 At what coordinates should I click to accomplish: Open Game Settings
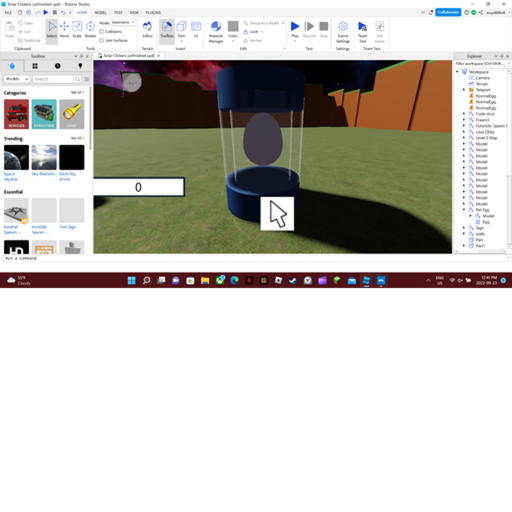343,32
